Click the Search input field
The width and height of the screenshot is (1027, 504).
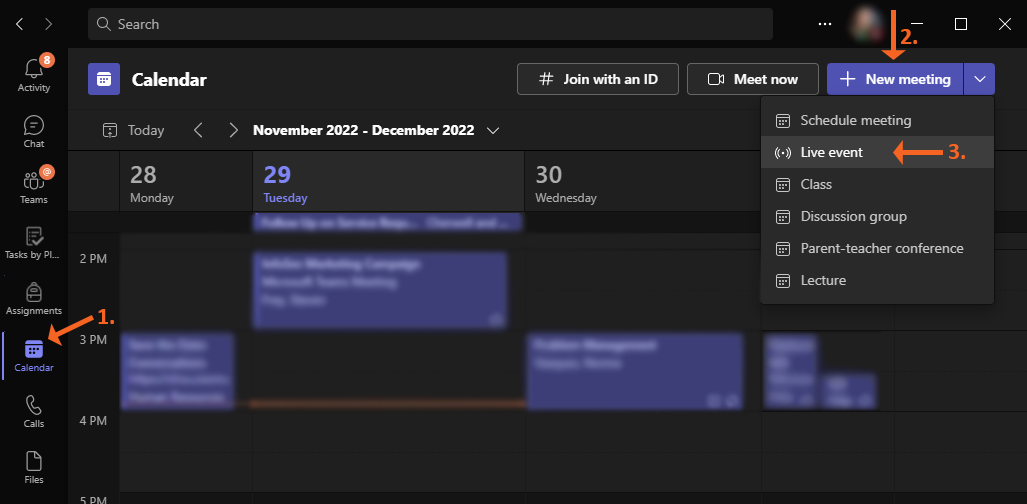430,24
